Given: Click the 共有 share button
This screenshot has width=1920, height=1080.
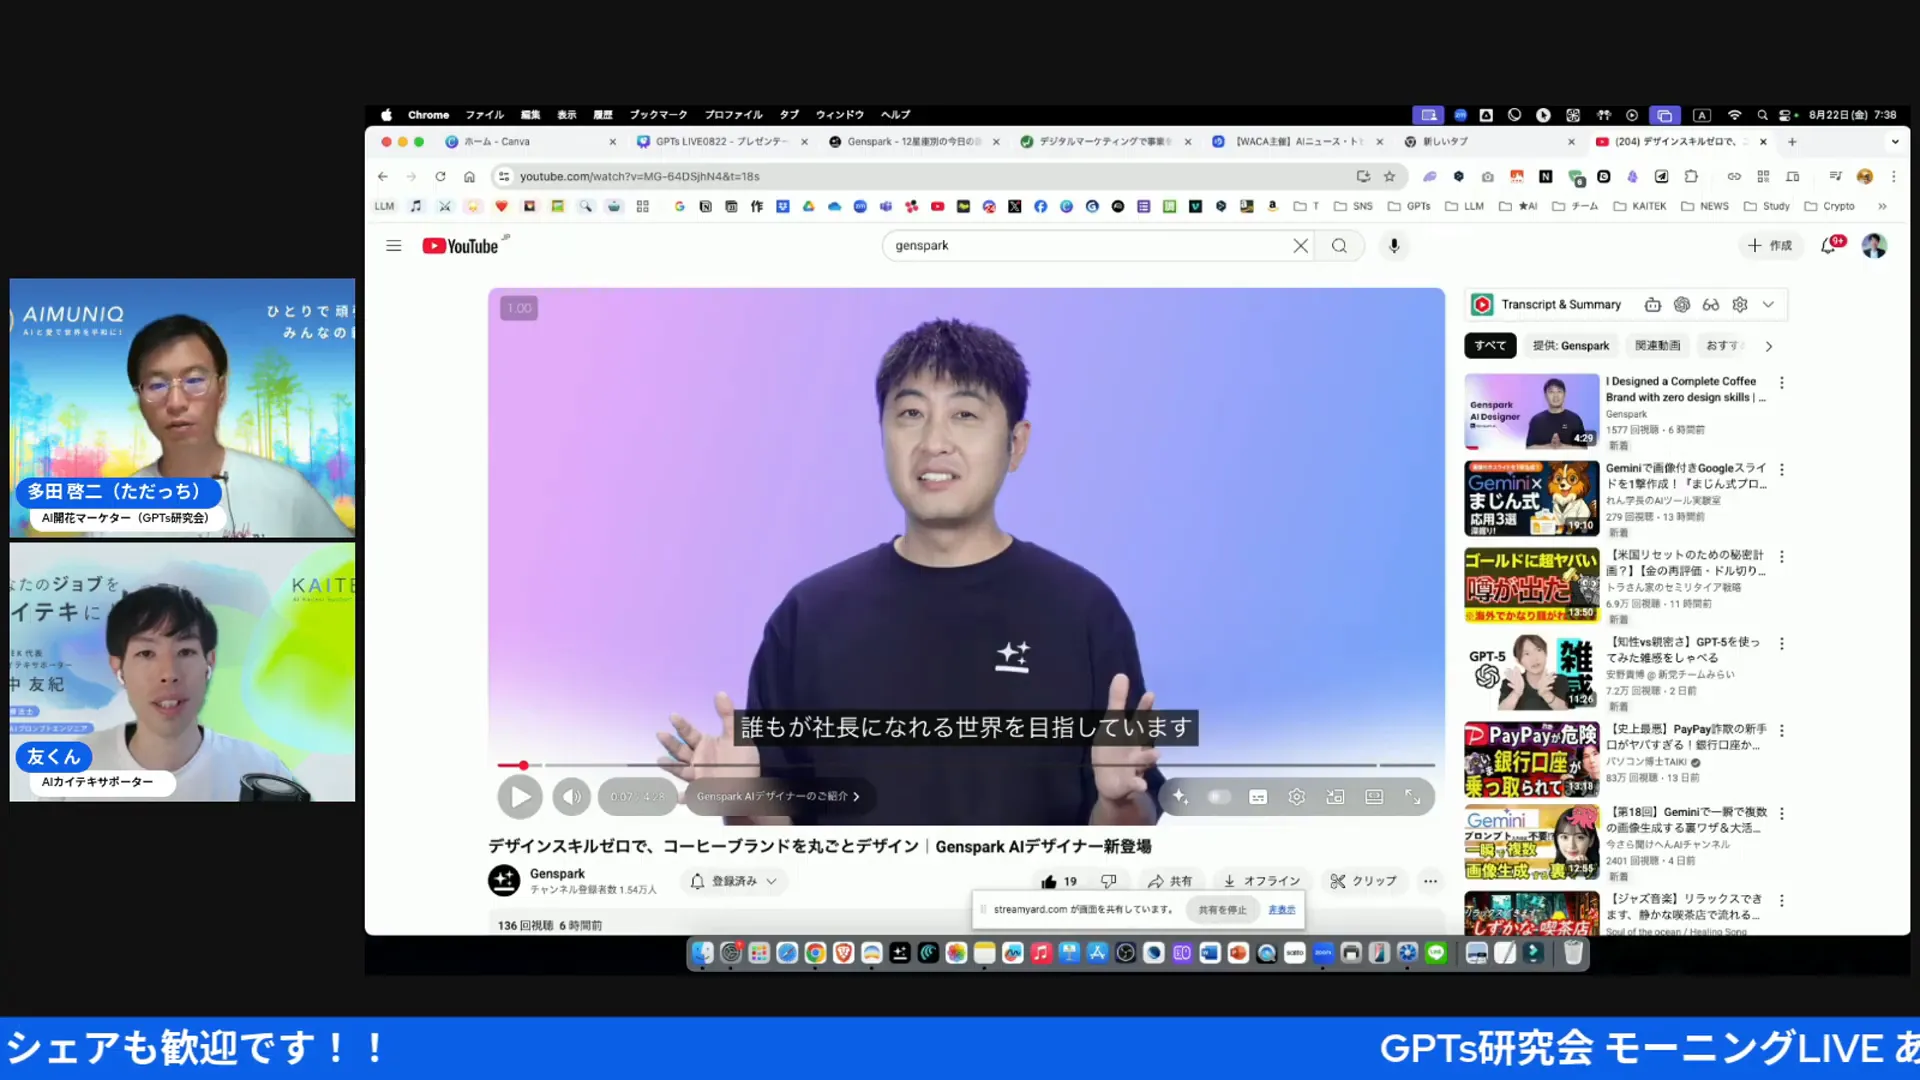Looking at the screenshot, I should [1170, 881].
